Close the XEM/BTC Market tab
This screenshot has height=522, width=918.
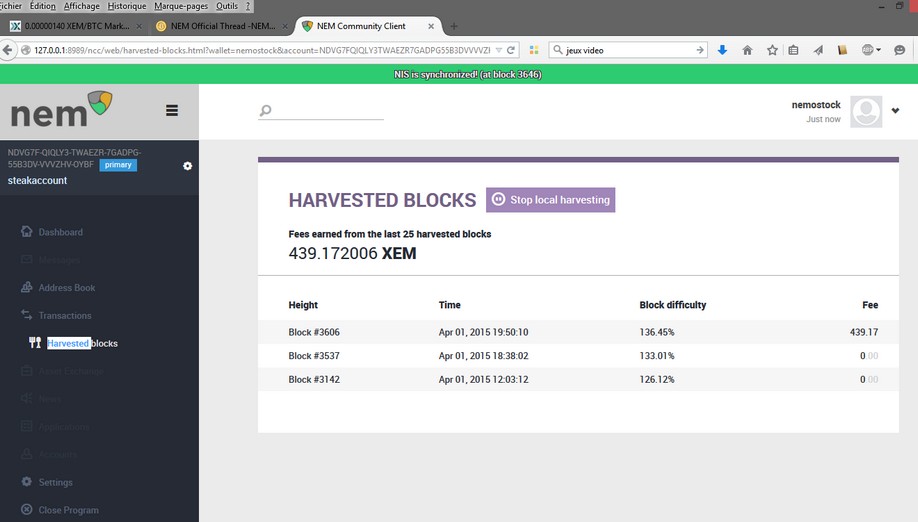(139, 26)
